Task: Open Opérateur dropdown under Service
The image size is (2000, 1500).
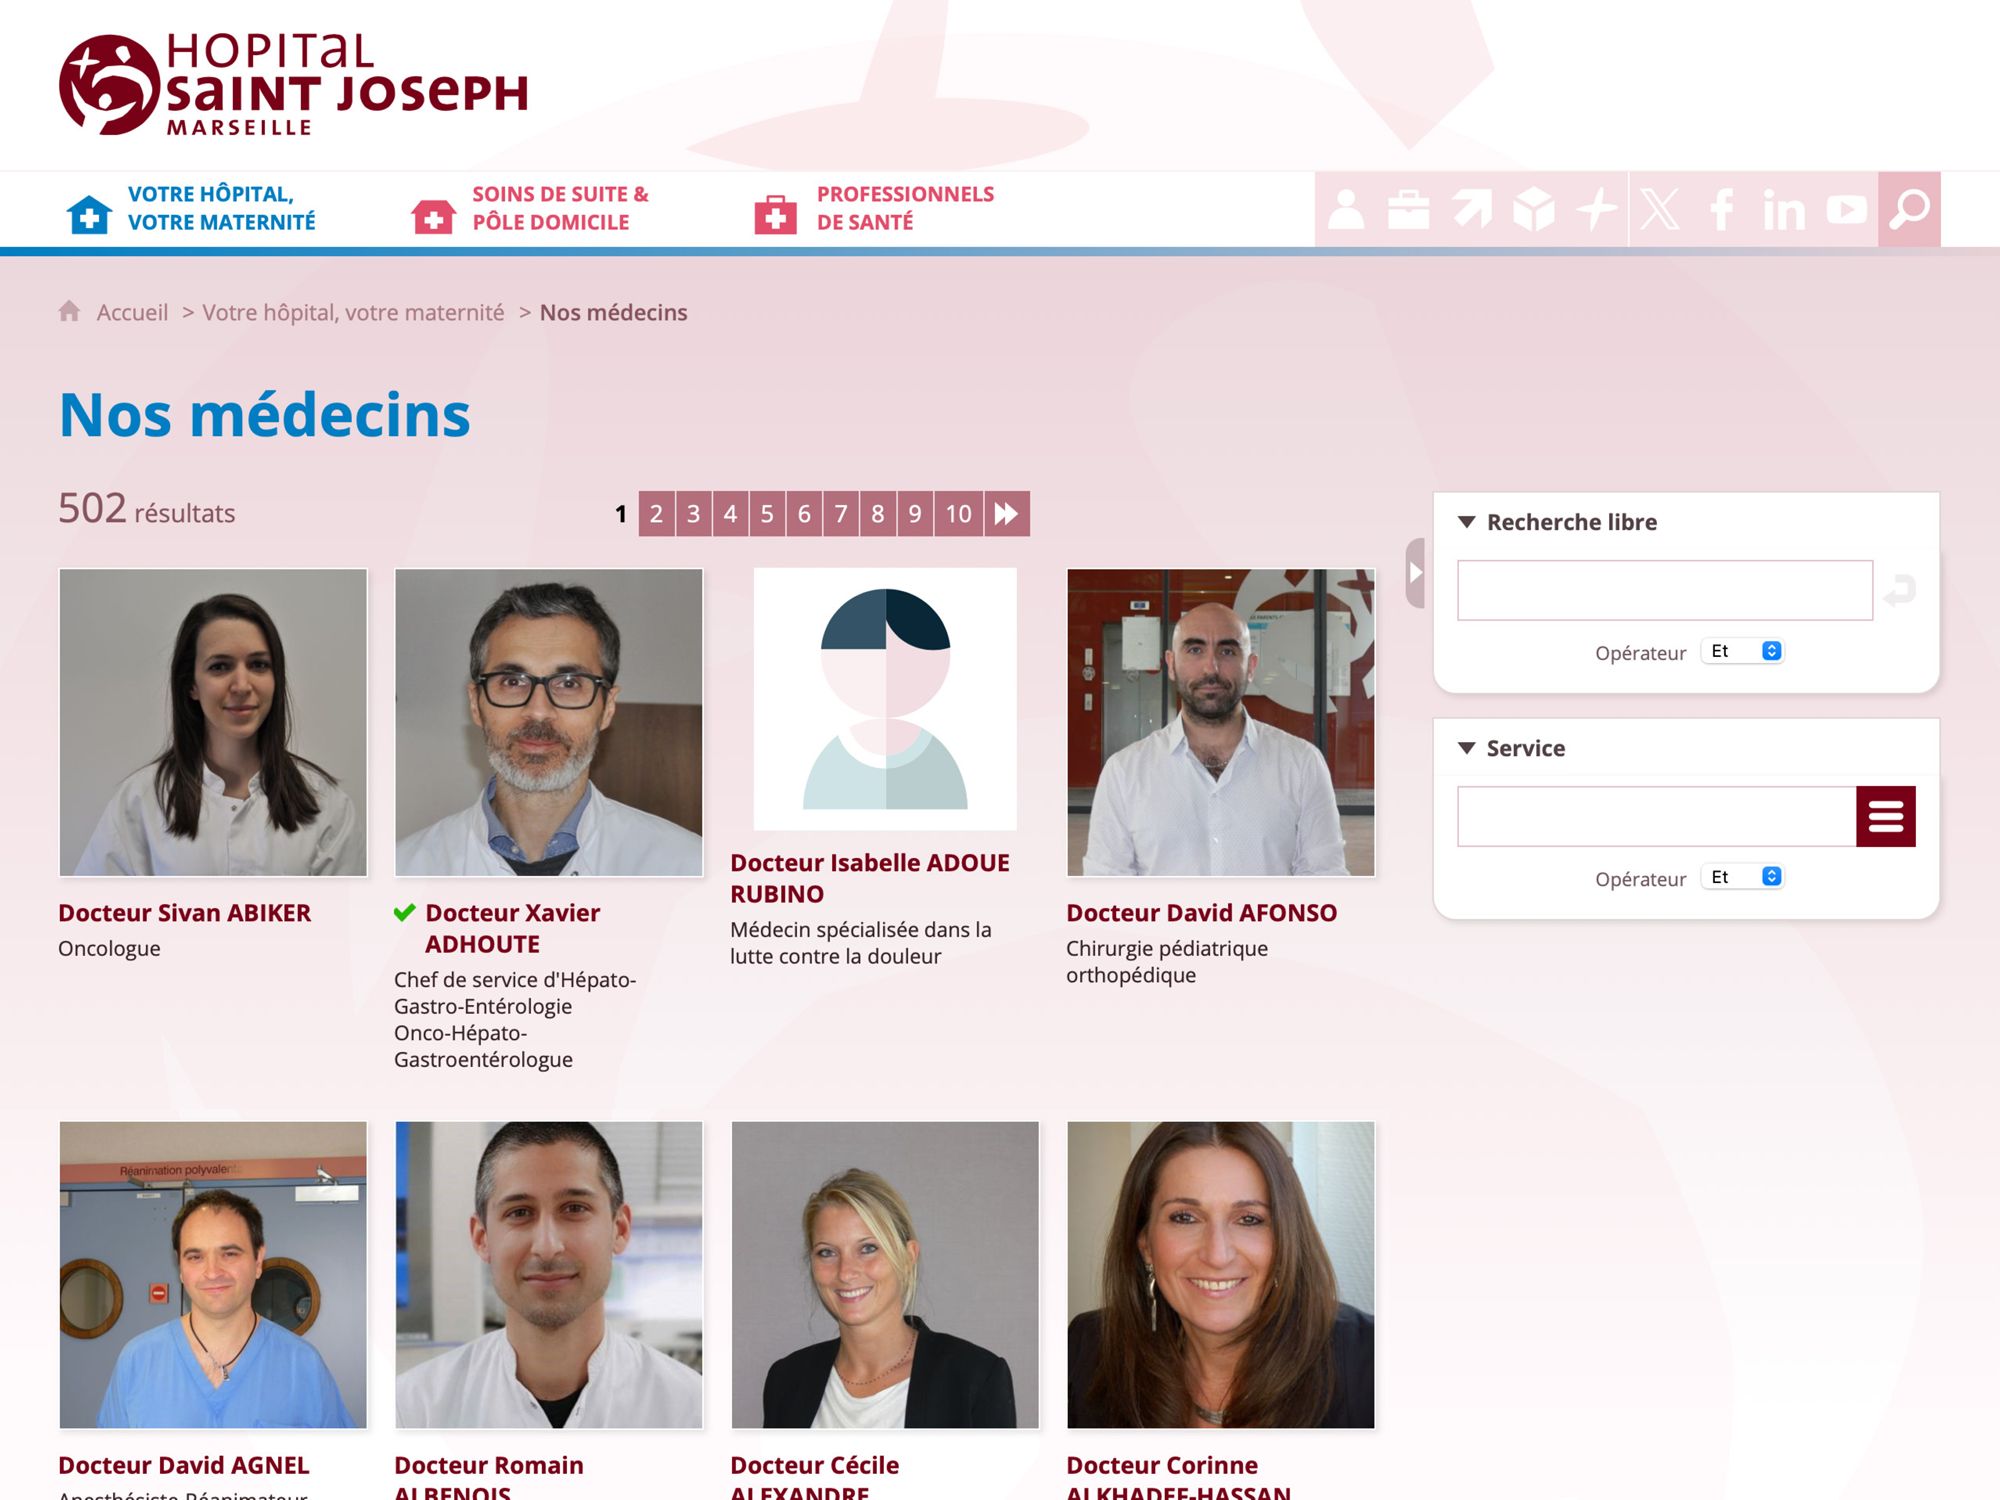Action: [x=1743, y=877]
